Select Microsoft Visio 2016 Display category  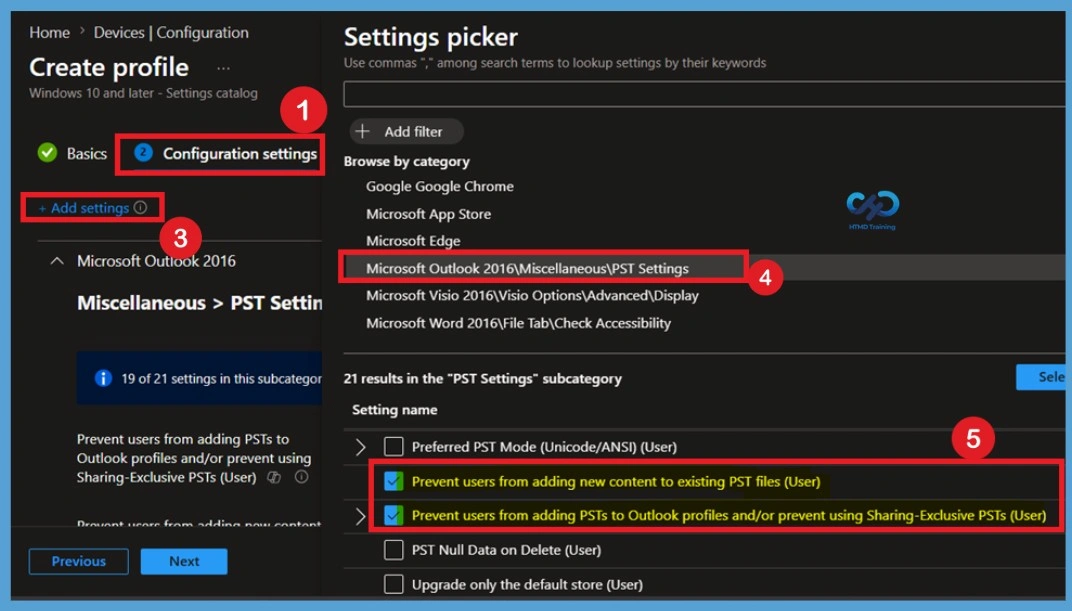pos(532,296)
